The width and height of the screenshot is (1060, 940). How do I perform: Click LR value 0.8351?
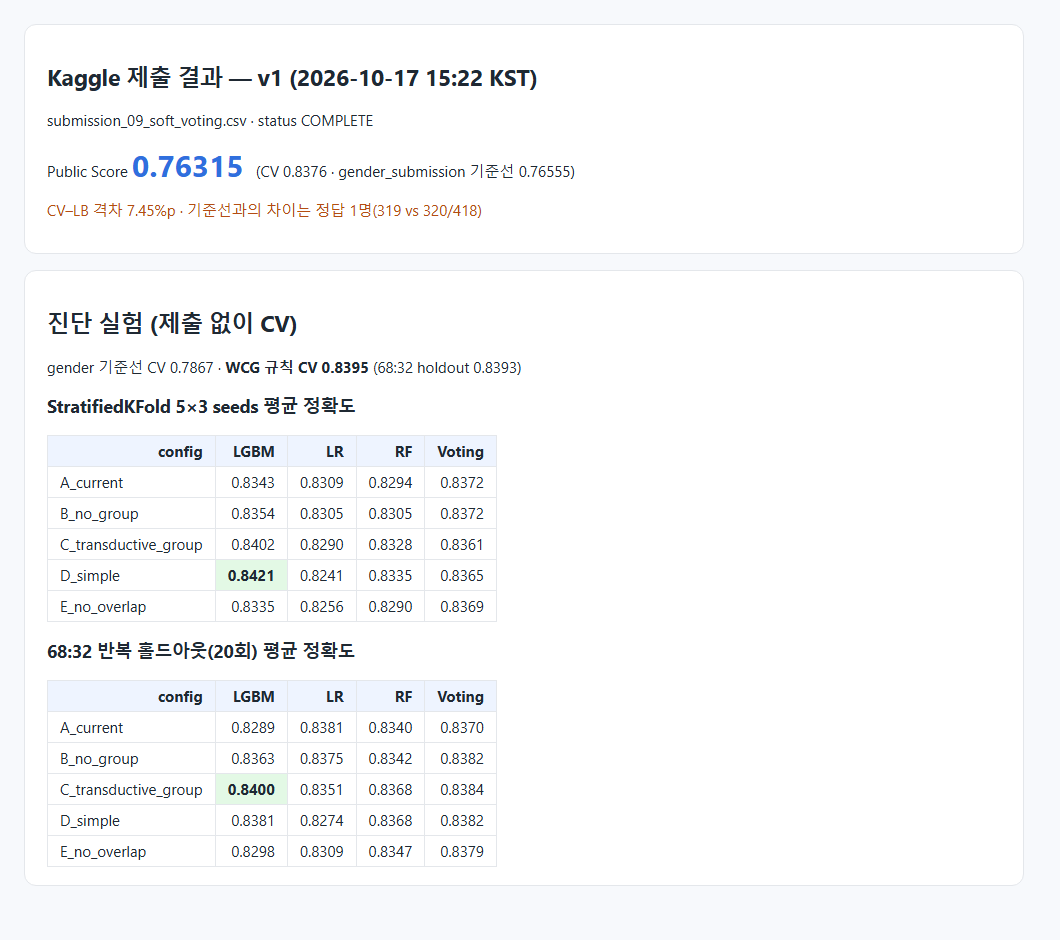(322, 790)
